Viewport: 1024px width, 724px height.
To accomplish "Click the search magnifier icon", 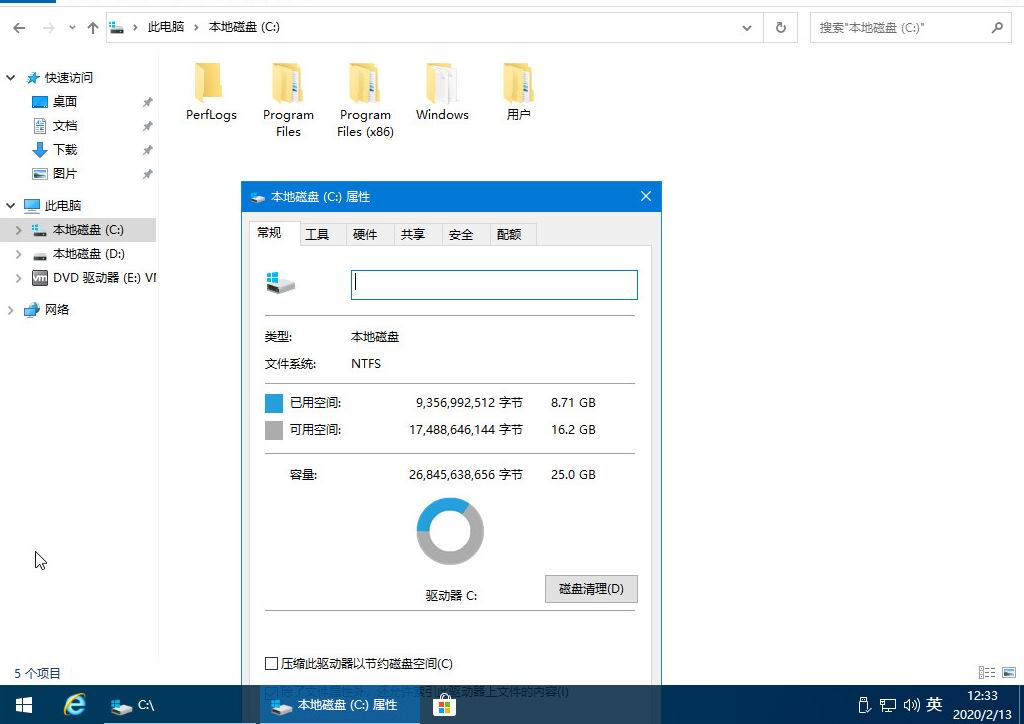I will pos(997,27).
